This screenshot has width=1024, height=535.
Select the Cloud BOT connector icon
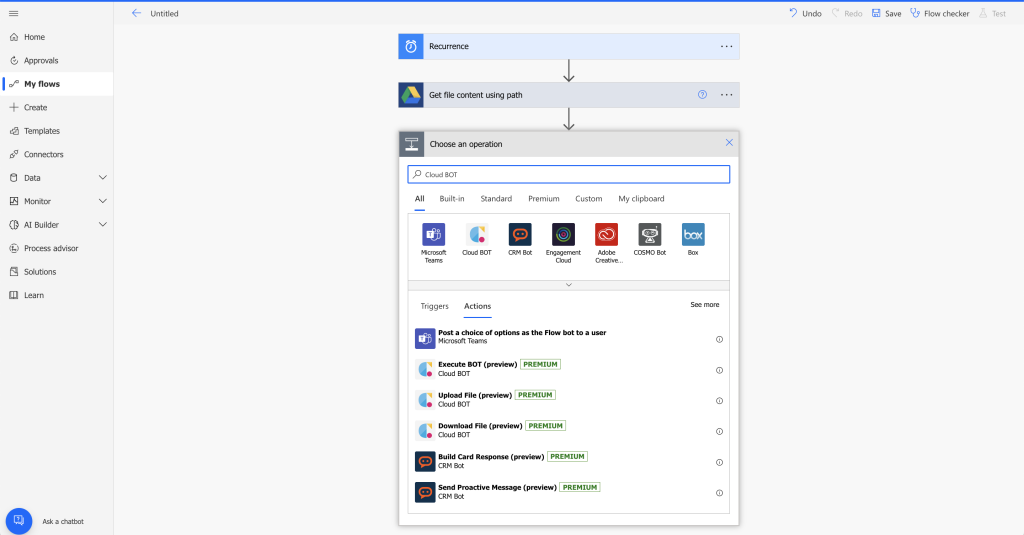(477, 235)
